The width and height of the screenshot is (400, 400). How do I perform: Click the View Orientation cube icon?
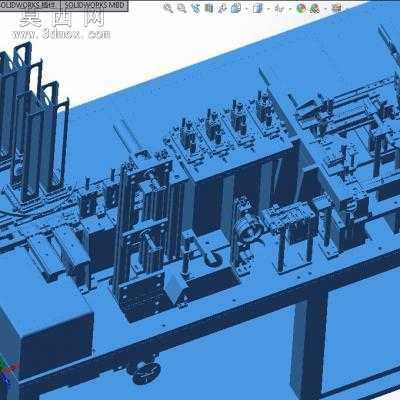[236, 8]
